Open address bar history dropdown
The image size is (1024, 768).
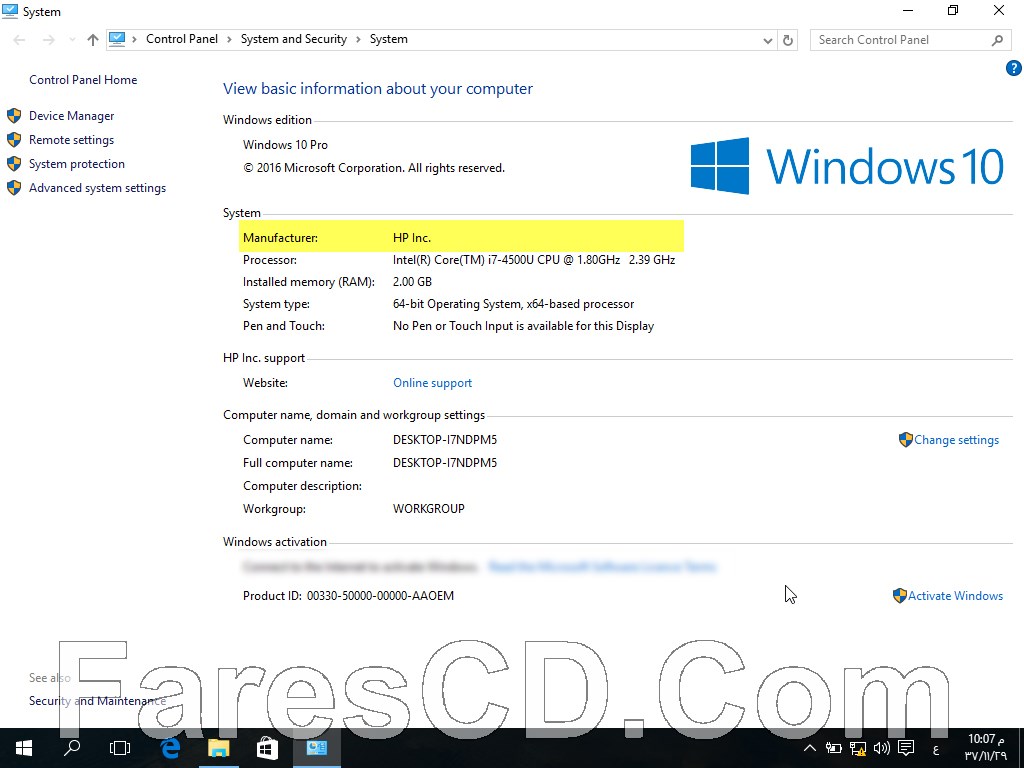coord(768,40)
